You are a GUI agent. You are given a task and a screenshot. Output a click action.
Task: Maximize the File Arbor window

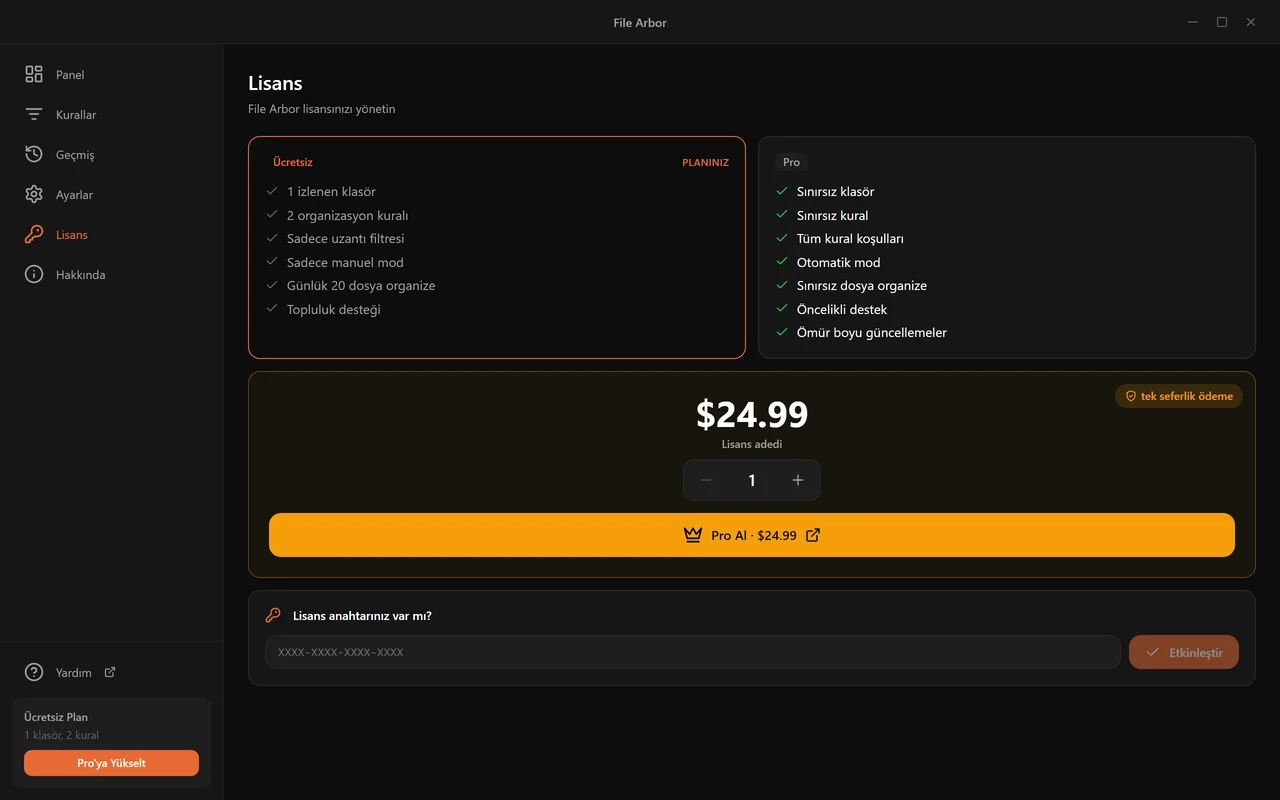(1222, 22)
